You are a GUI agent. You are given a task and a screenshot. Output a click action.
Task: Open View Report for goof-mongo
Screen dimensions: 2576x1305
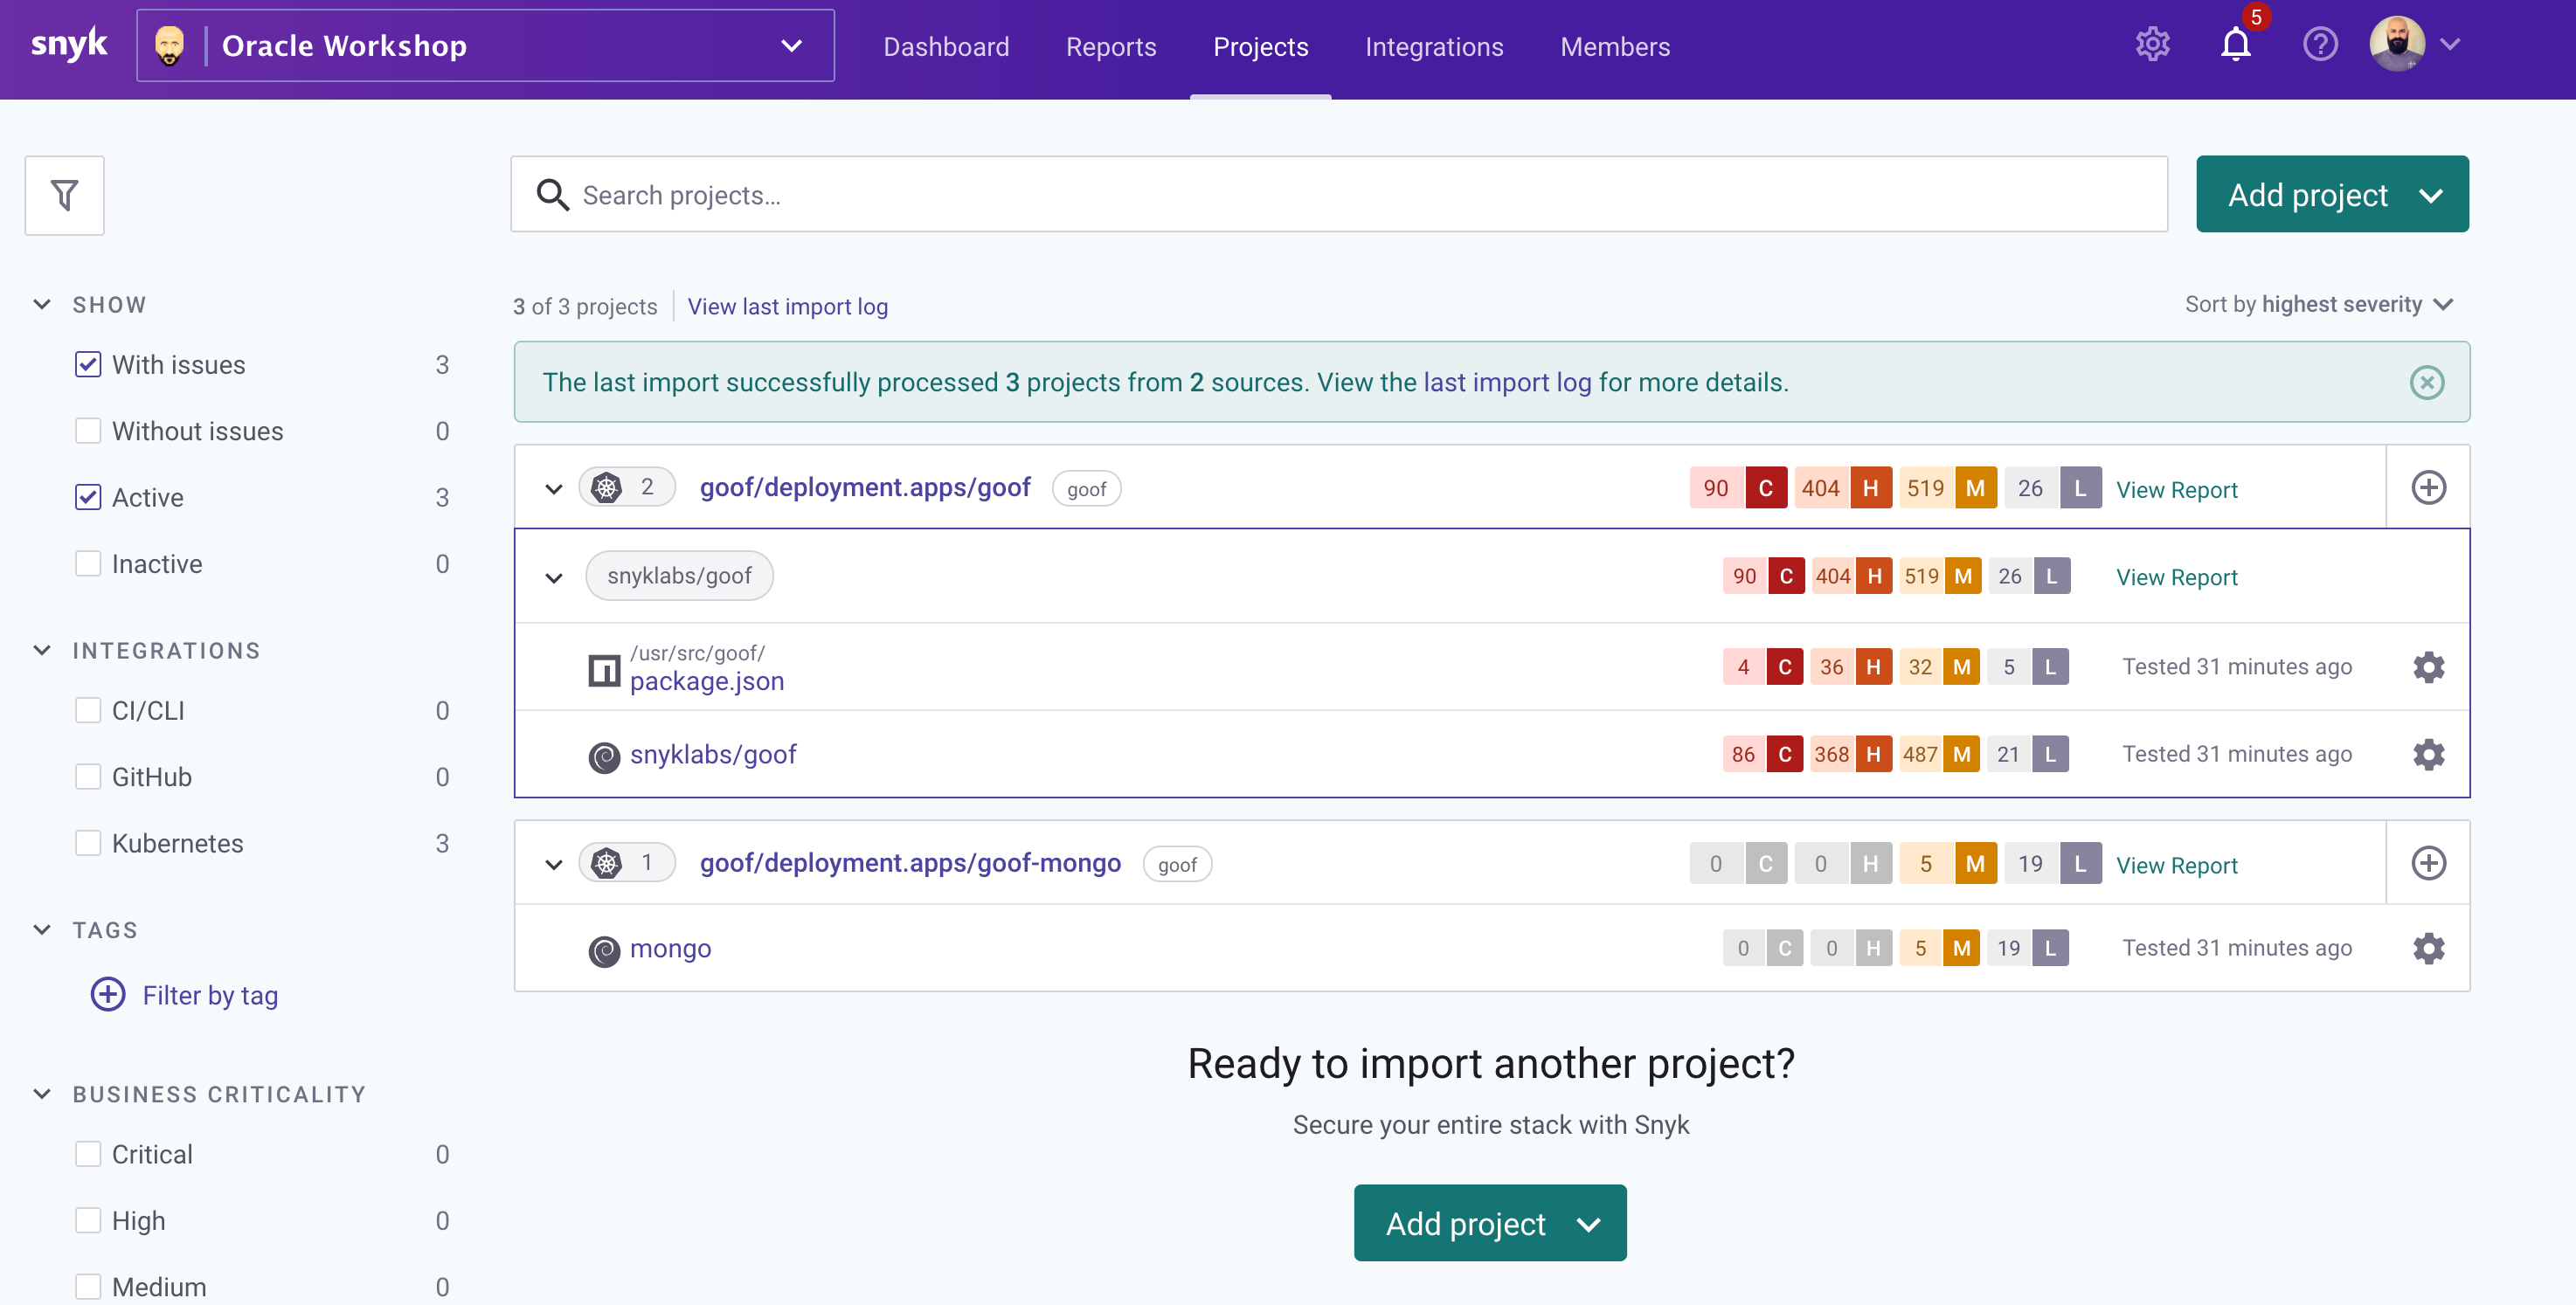tap(2176, 865)
